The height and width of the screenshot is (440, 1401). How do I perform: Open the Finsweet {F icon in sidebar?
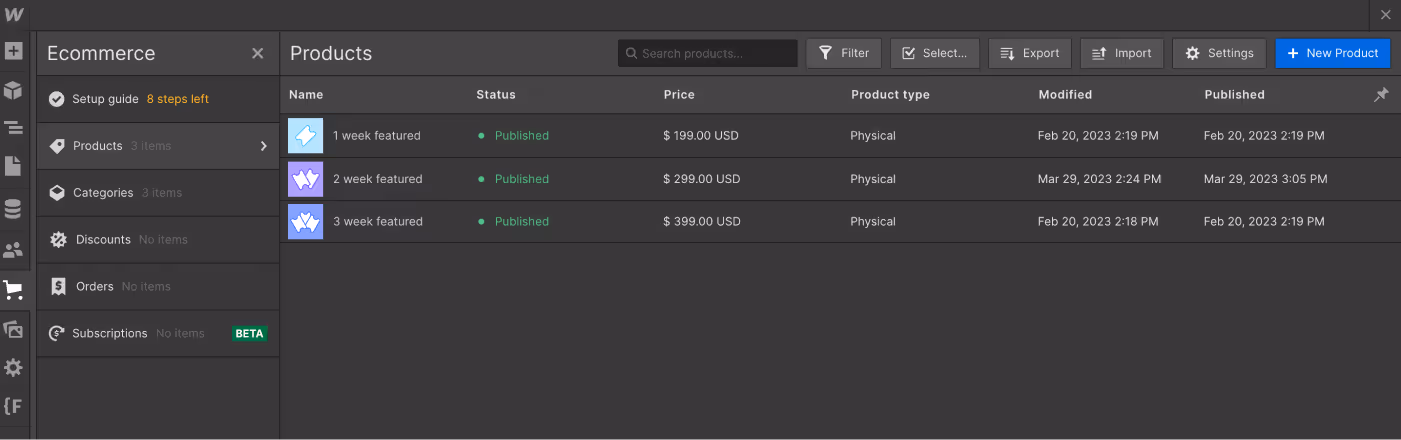[x=13, y=406]
